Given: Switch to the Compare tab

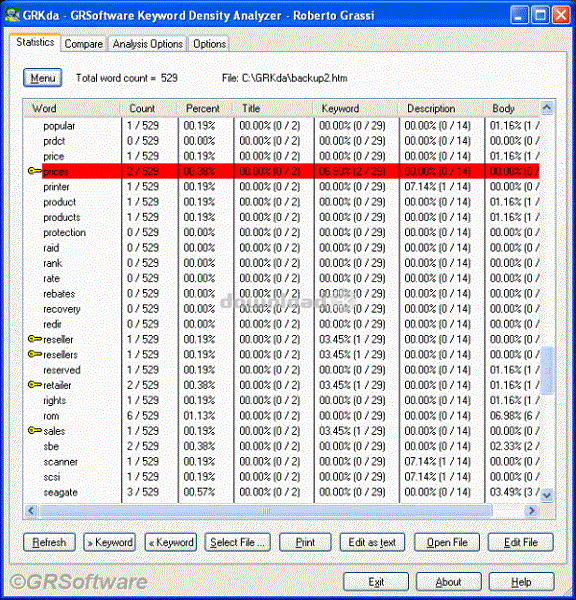Looking at the screenshot, I should (x=83, y=44).
